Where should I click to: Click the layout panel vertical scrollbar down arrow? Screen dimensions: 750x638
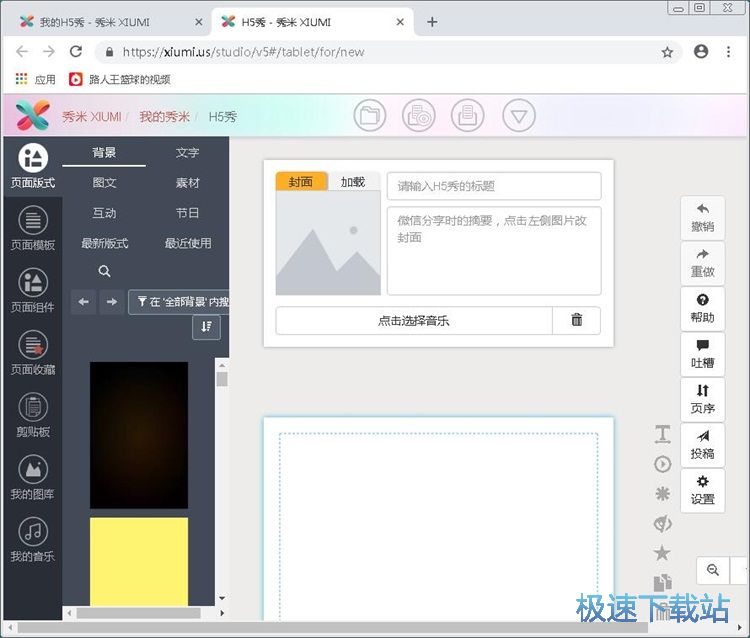point(221,598)
